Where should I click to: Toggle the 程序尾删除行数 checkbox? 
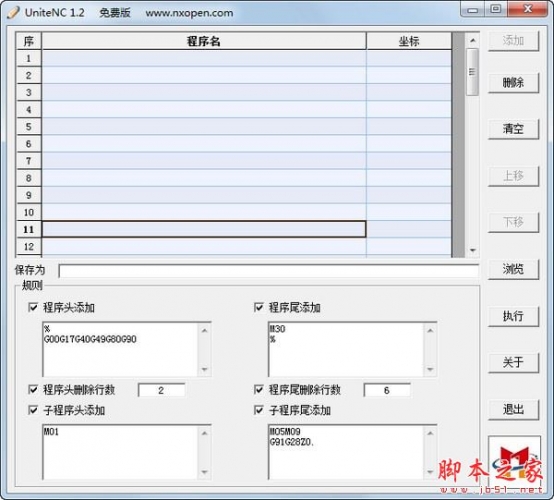tap(259, 389)
